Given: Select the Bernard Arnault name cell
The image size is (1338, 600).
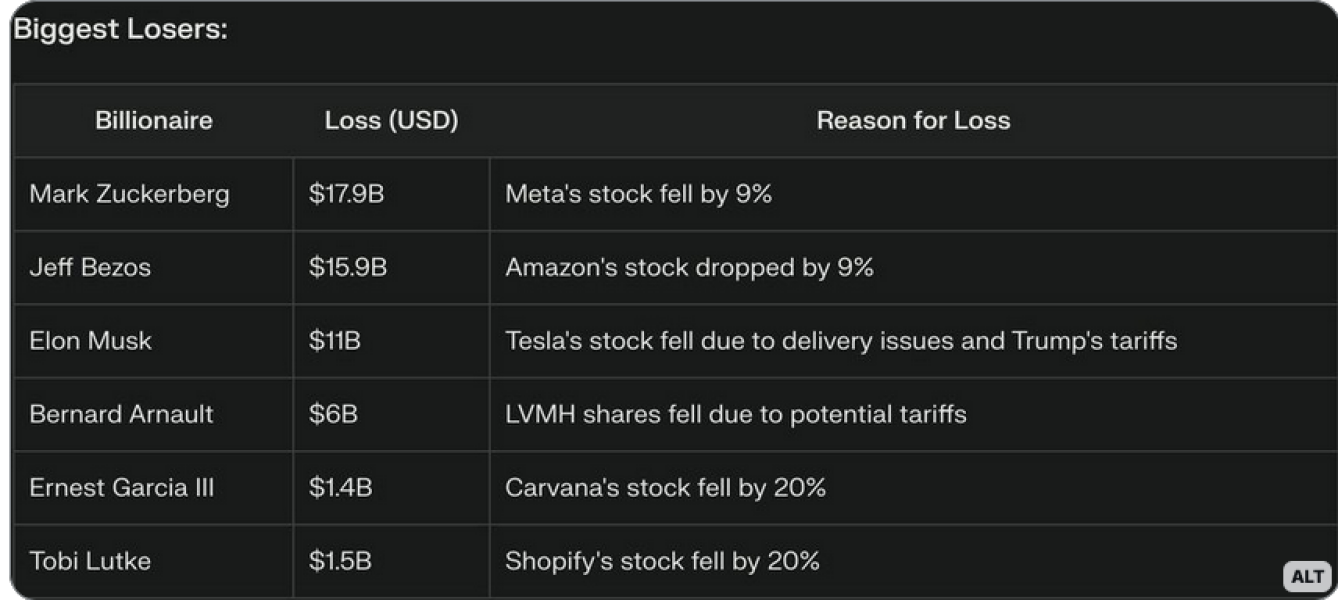Looking at the screenshot, I should [x=121, y=414].
